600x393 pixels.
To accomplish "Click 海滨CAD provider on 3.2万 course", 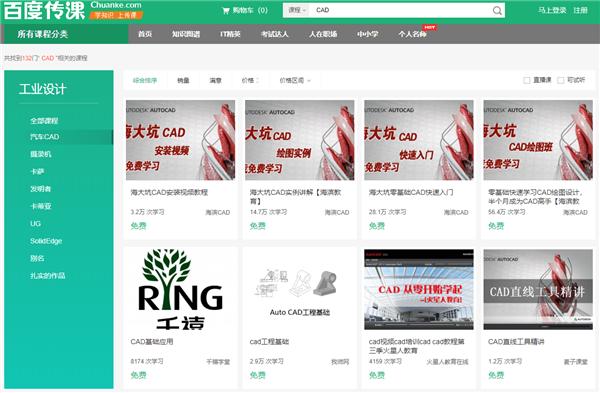I will click(x=218, y=212).
